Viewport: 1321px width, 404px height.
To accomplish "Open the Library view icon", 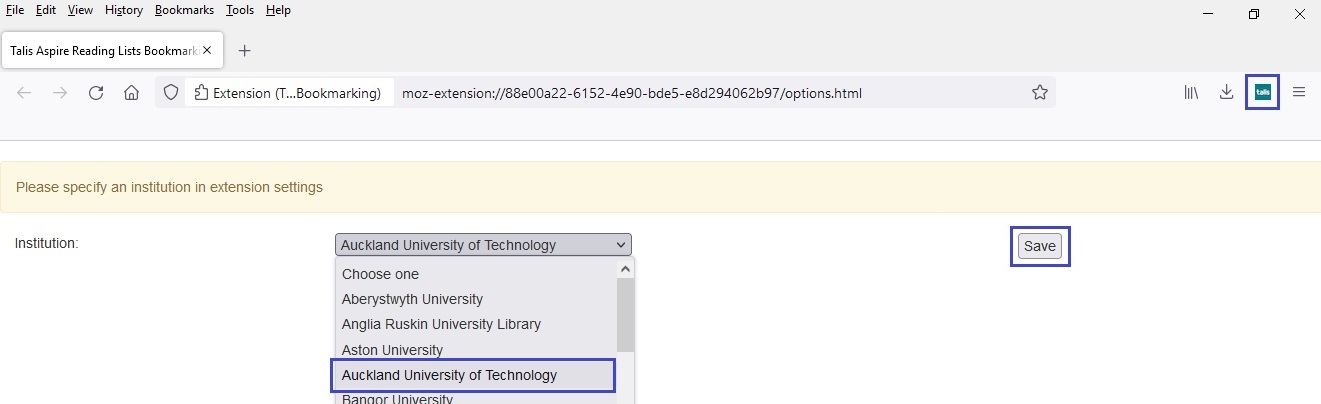I will [x=1191, y=93].
